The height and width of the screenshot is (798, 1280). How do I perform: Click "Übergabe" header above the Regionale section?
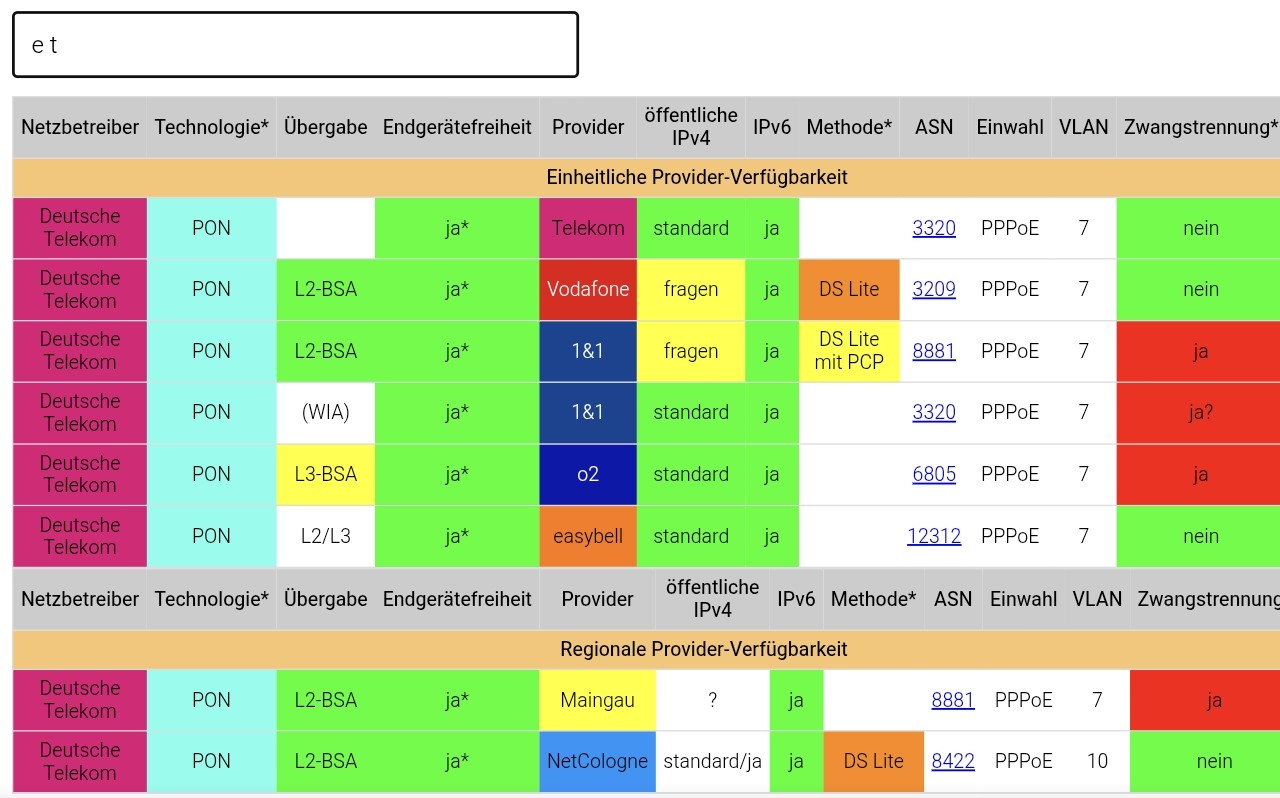(326, 599)
